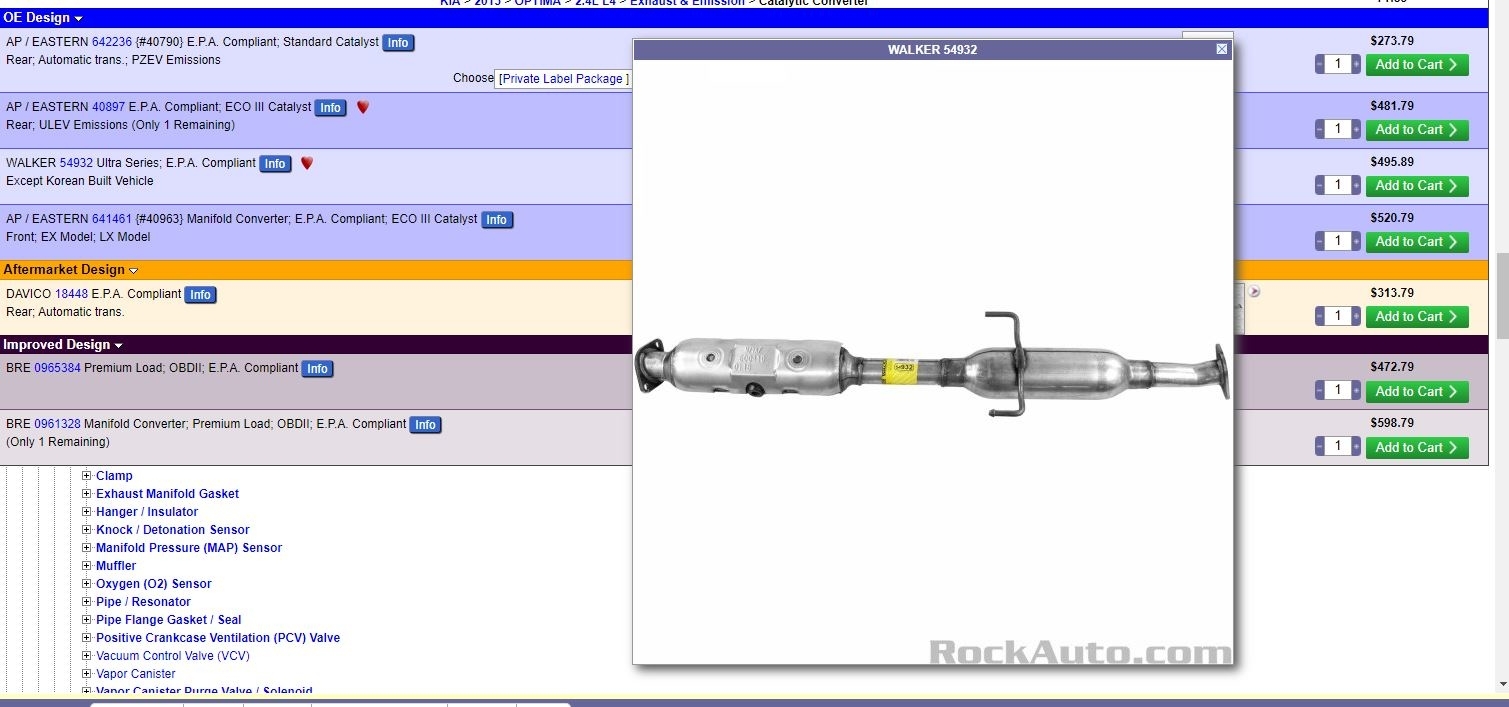
Task: Open Info for AP/EASTERN 642236
Action: coord(398,43)
